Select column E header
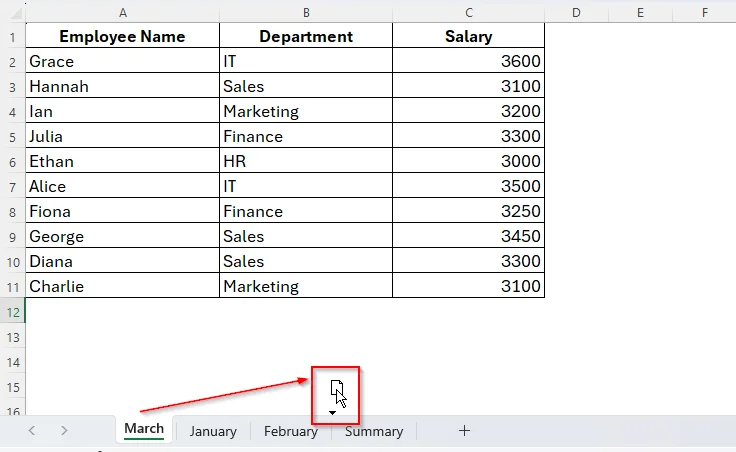 640,13
